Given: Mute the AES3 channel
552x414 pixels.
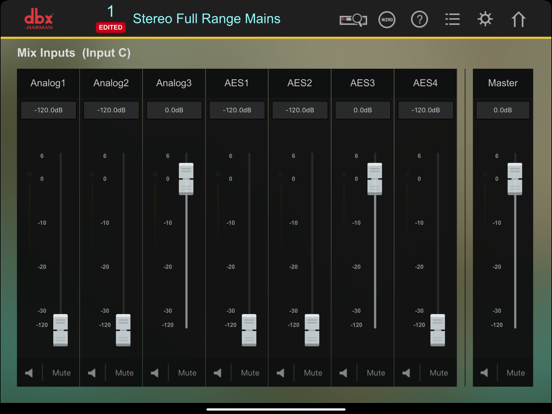Looking at the screenshot, I should (x=376, y=373).
